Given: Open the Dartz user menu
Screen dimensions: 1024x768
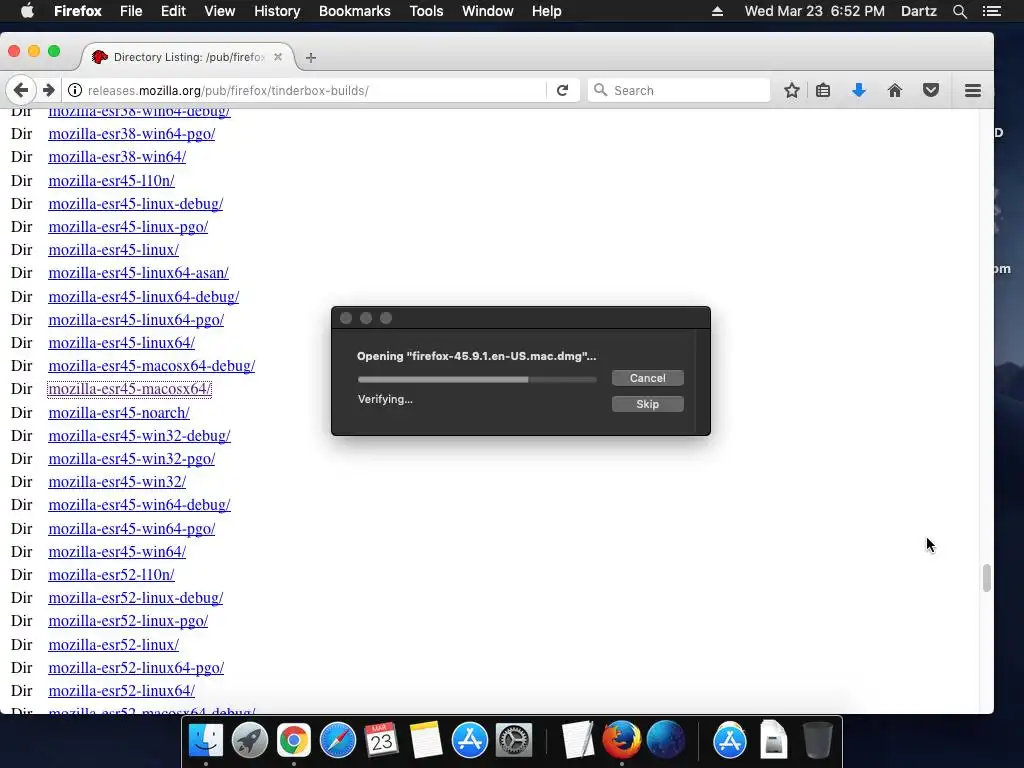Looking at the screenshot, I should coord(919,11).
